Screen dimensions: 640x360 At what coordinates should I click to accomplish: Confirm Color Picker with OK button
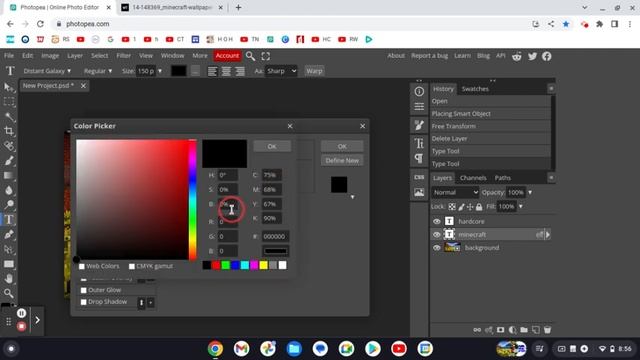[272, 146]
